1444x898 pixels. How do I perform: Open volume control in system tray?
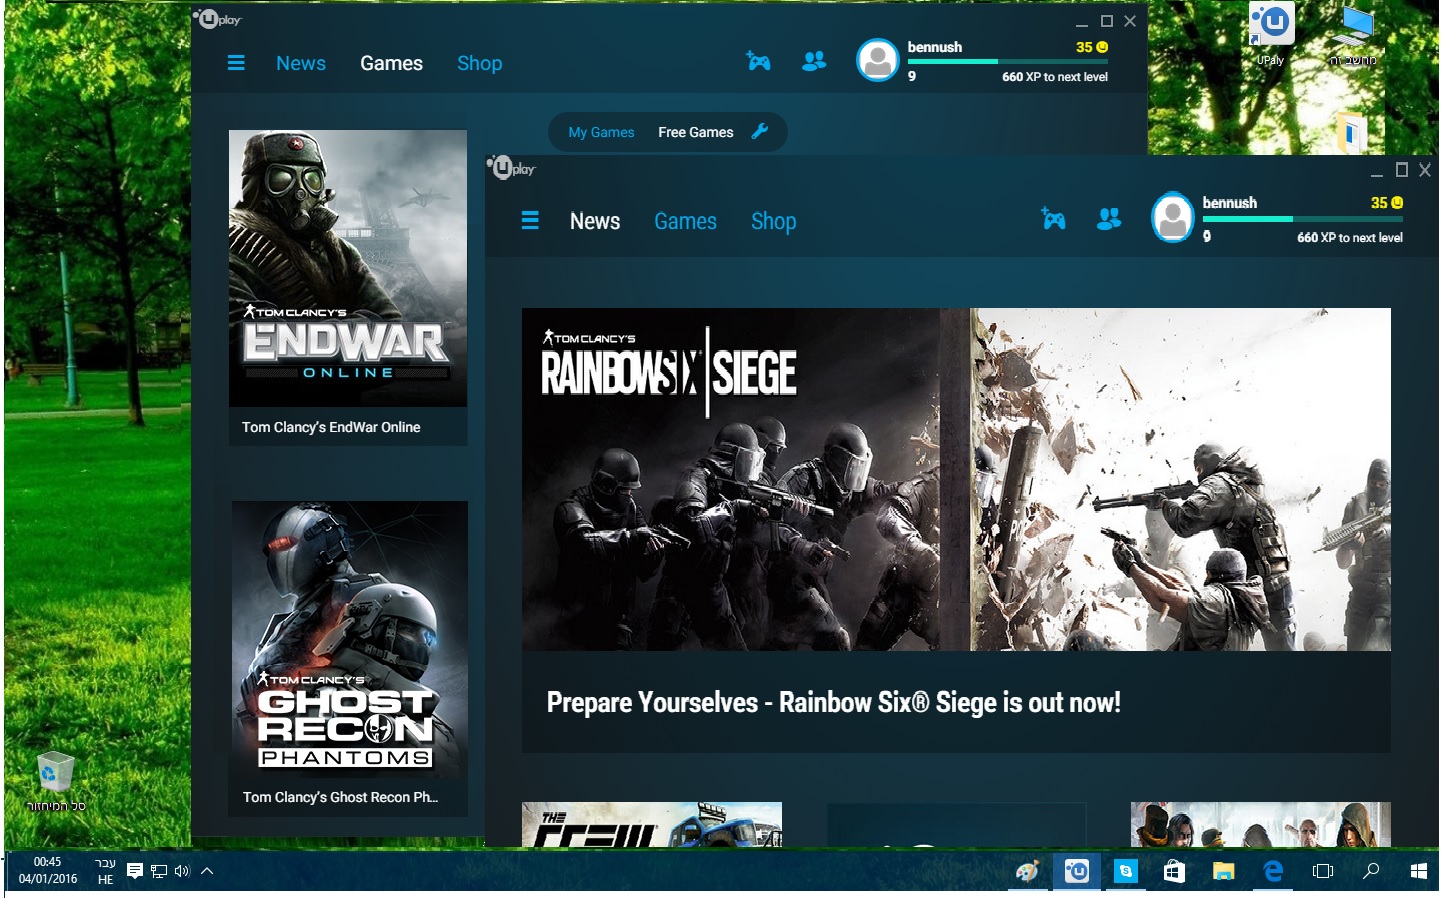coord(182,871)
